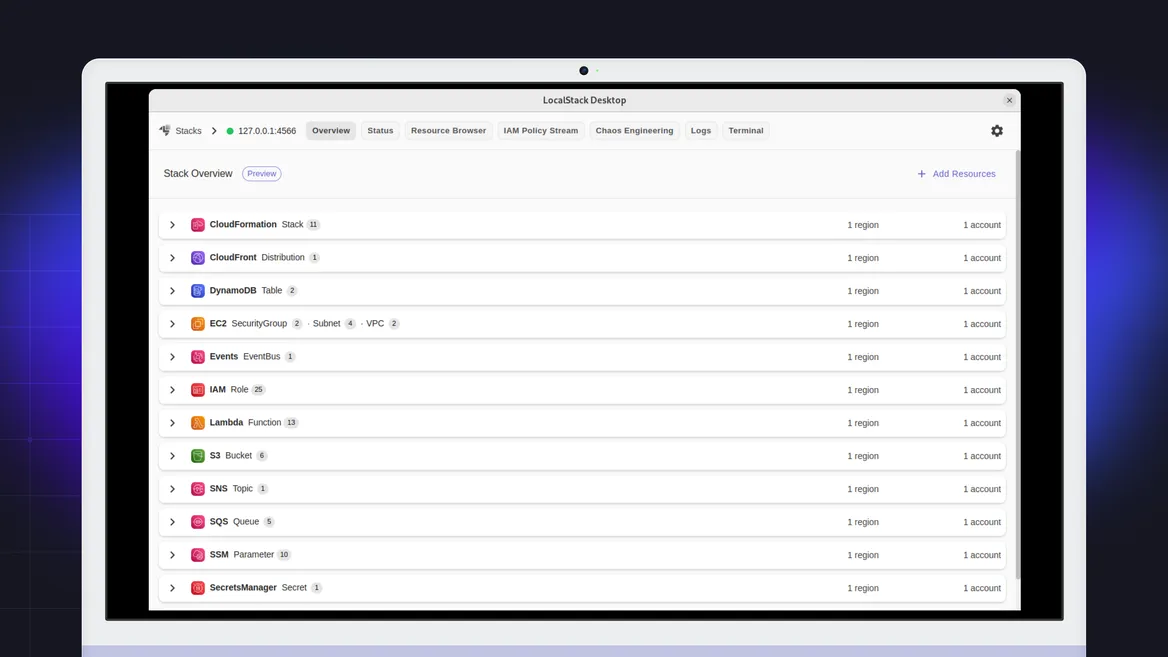Click the Preview badge next to Stack Overview
Image resolution: width=1168 pixels, height=657 pixels.
point(261,173)
